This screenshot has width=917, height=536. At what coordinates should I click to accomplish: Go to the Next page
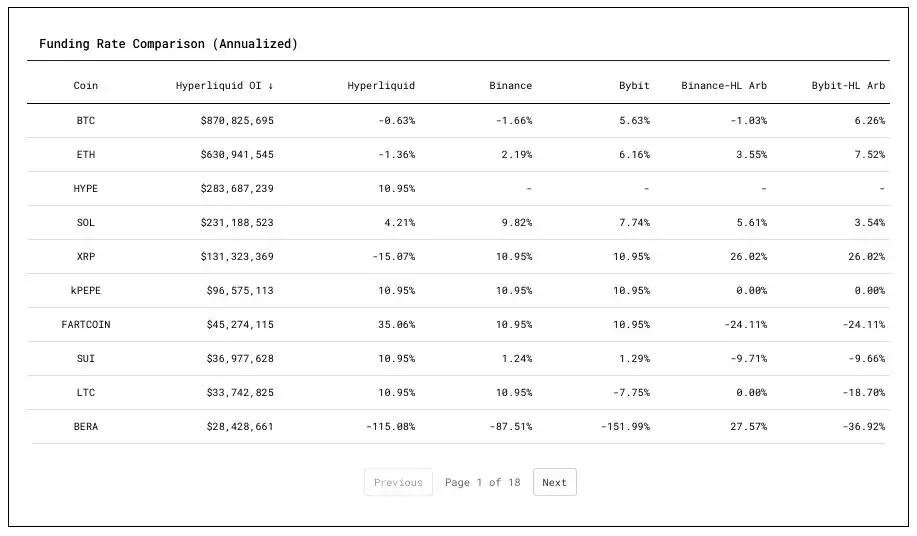coord(554,482)
